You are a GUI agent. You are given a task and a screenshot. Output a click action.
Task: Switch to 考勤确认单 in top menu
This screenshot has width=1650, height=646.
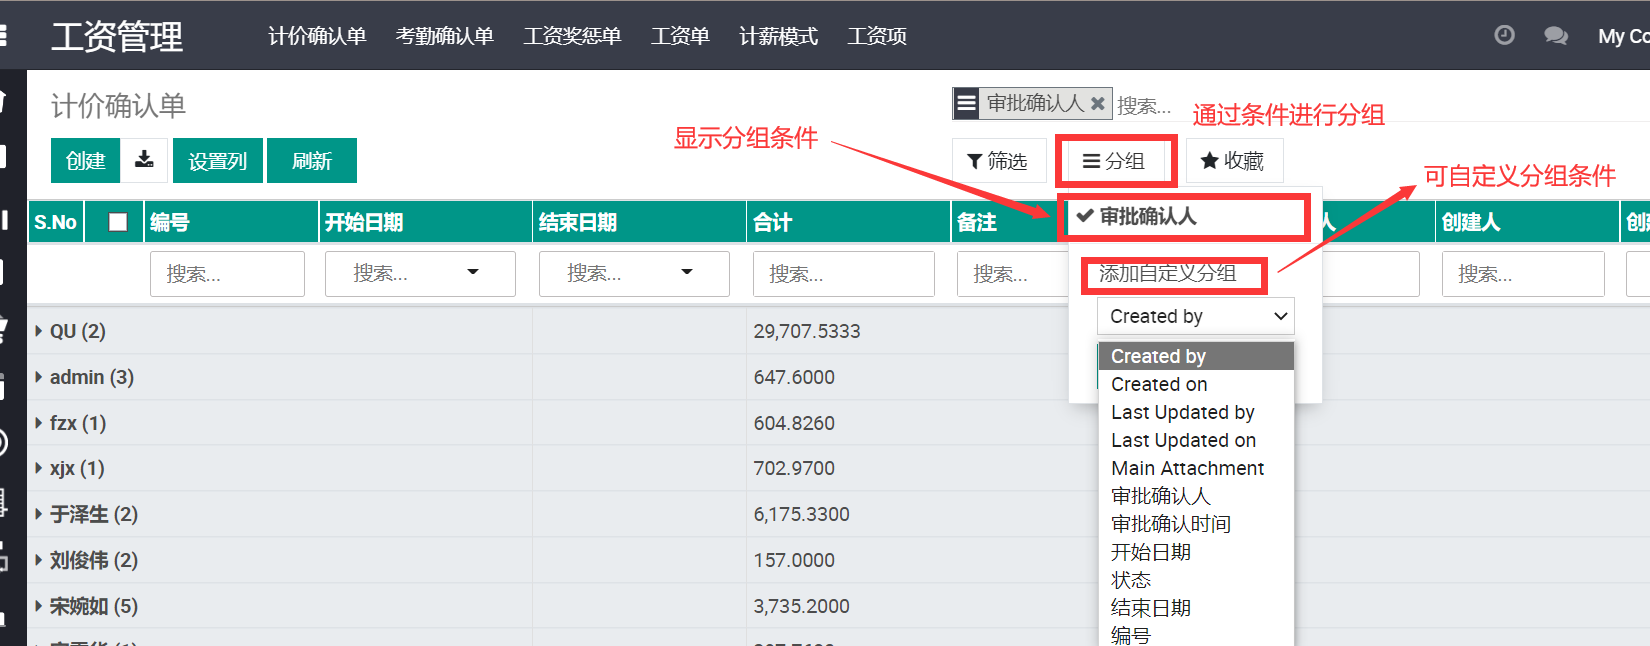pos(445,36)
